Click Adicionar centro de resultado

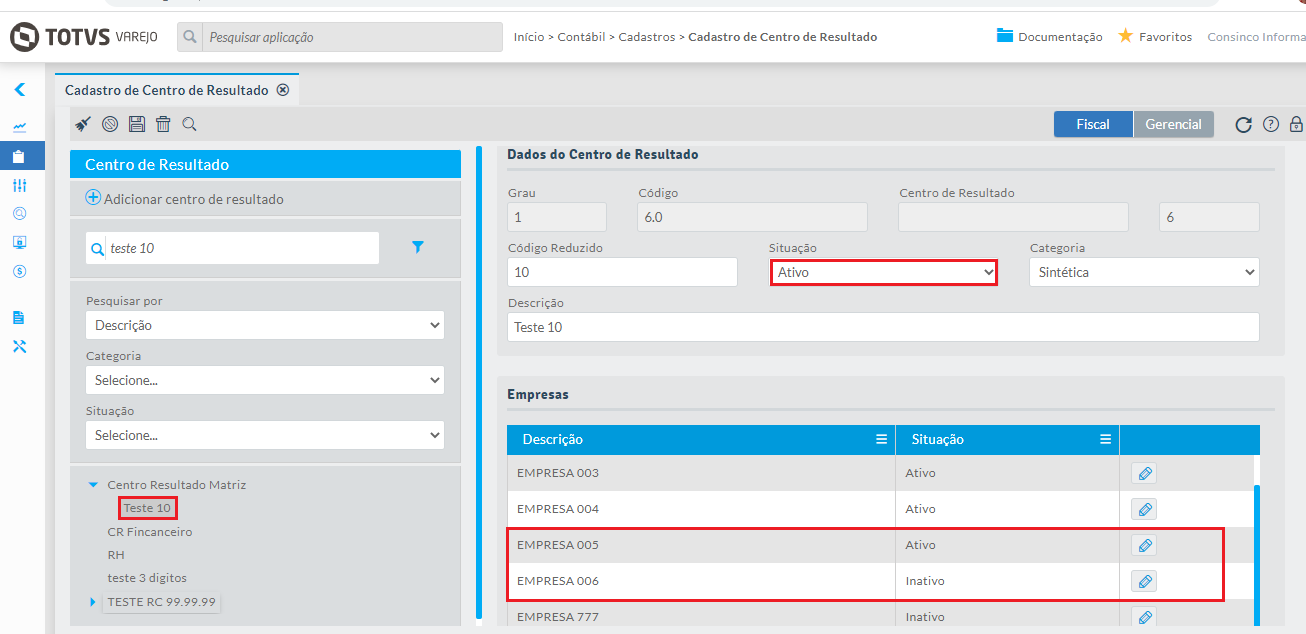(194, 199)
